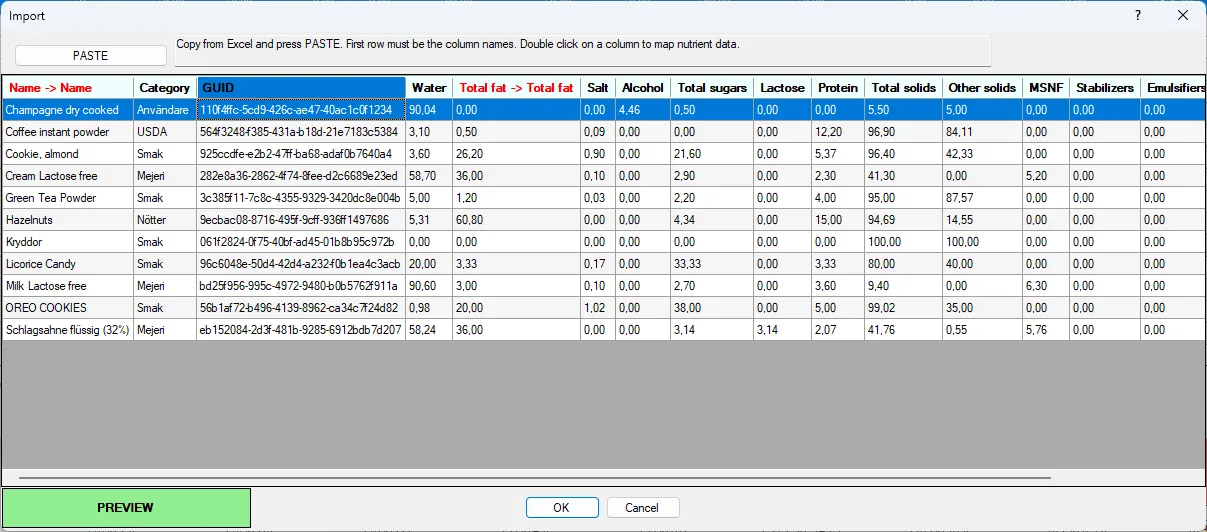The image size is (1207, 532).
Task: Select the Coffee instant powder cell
Action: [67, 132]
